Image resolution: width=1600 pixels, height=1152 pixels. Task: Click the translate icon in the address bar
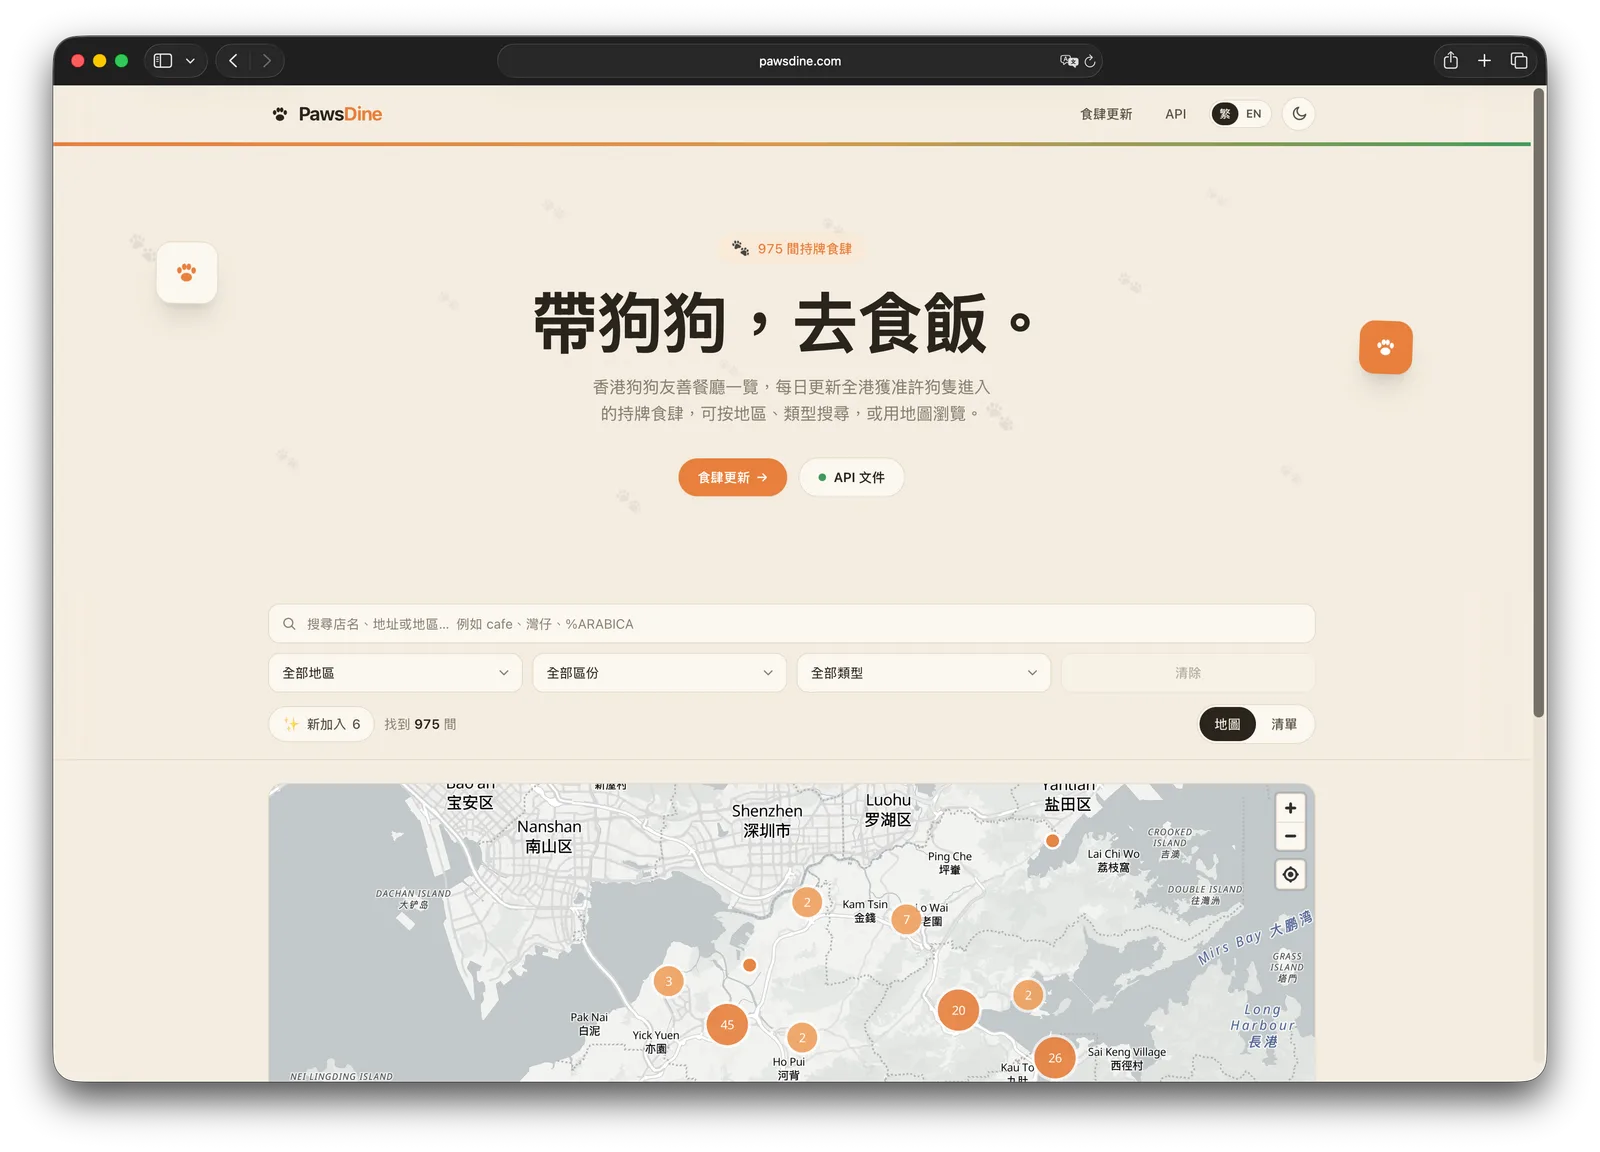click(1068, 61)
